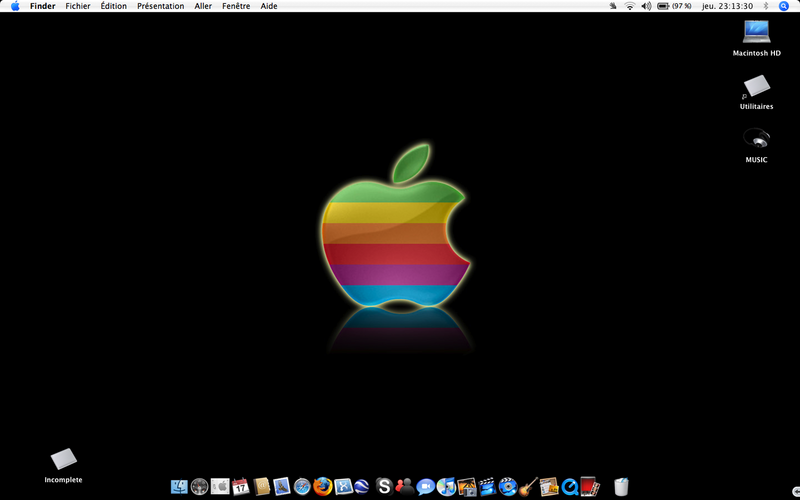Select the Macintosh HD desktop drive
The image size is (800, 500).
[x=757, y=38]
